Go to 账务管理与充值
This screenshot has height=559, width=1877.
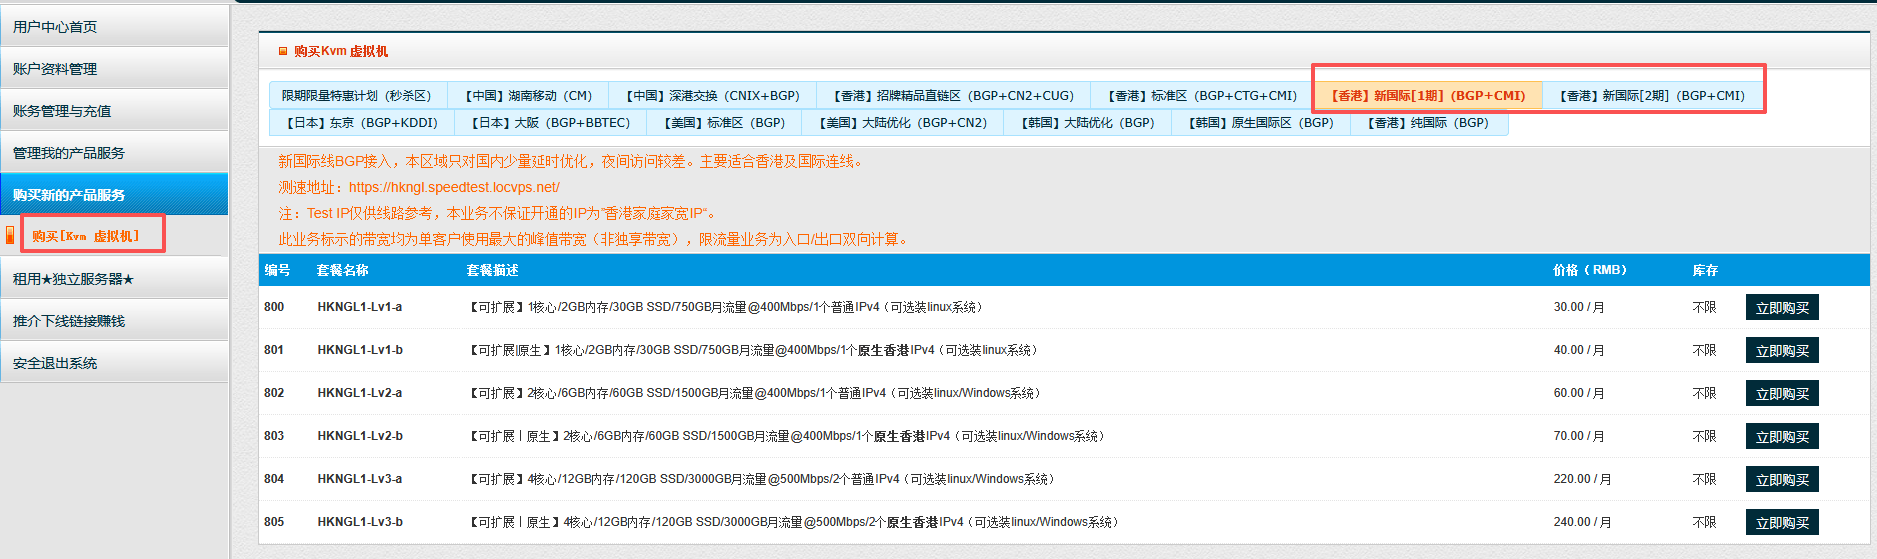click(114, 110)
